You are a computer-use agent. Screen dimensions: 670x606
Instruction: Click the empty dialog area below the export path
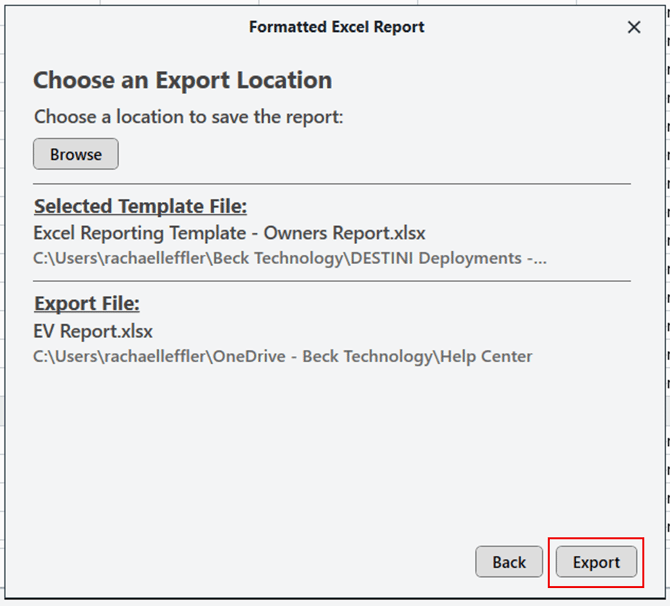point(332,450)
